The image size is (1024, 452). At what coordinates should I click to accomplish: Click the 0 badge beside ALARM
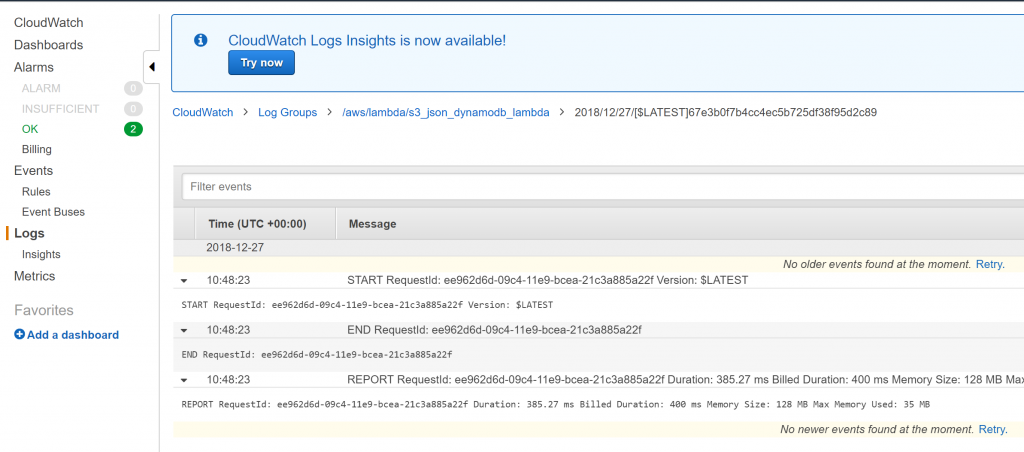pos(133,88)
